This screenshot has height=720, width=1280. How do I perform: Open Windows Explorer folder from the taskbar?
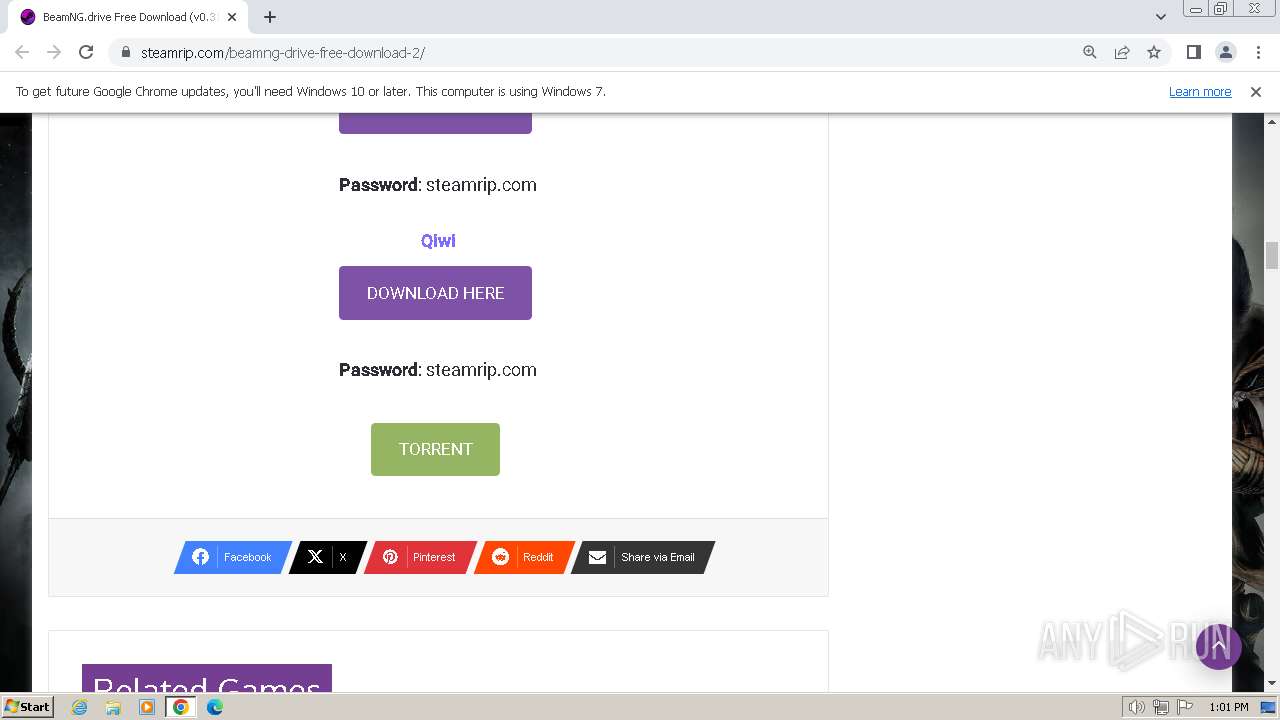(113, 707)
